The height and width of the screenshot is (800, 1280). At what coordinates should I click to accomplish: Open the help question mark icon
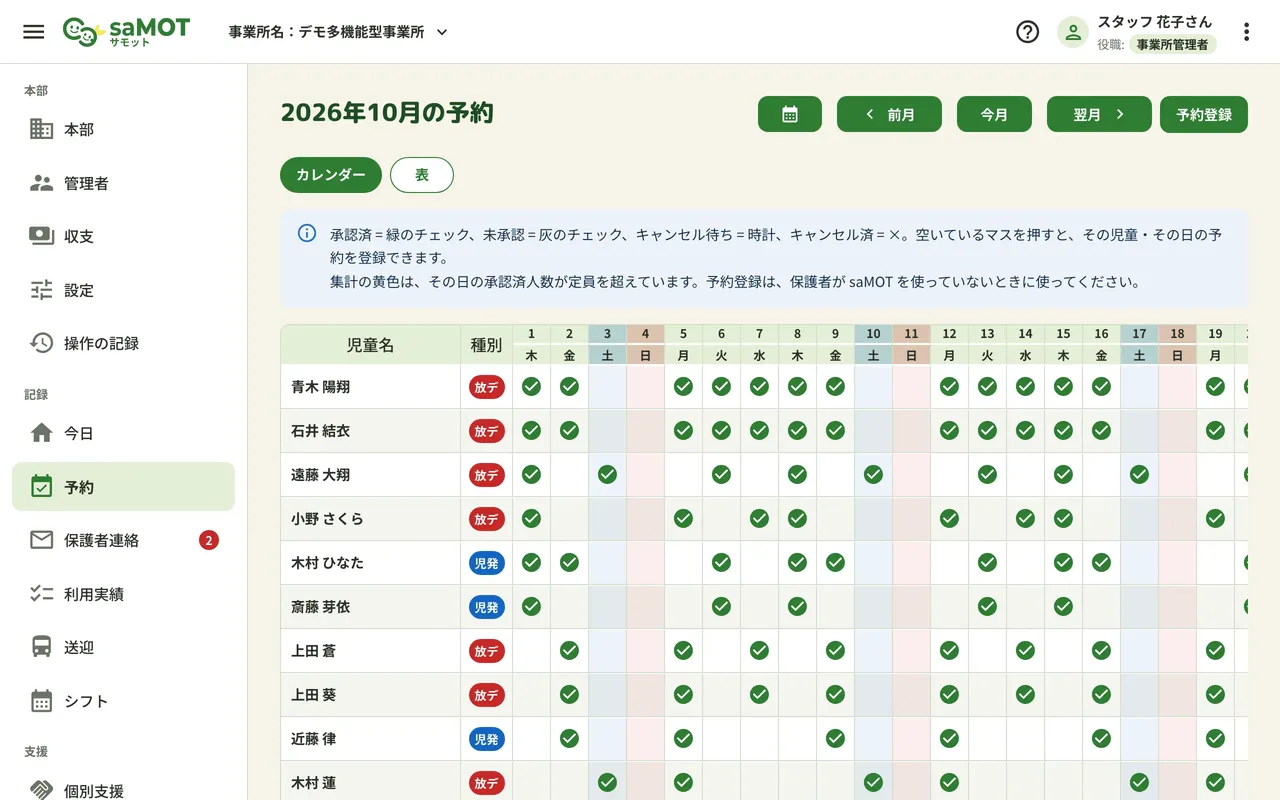pyautogui.click(x=1027, y=32)
